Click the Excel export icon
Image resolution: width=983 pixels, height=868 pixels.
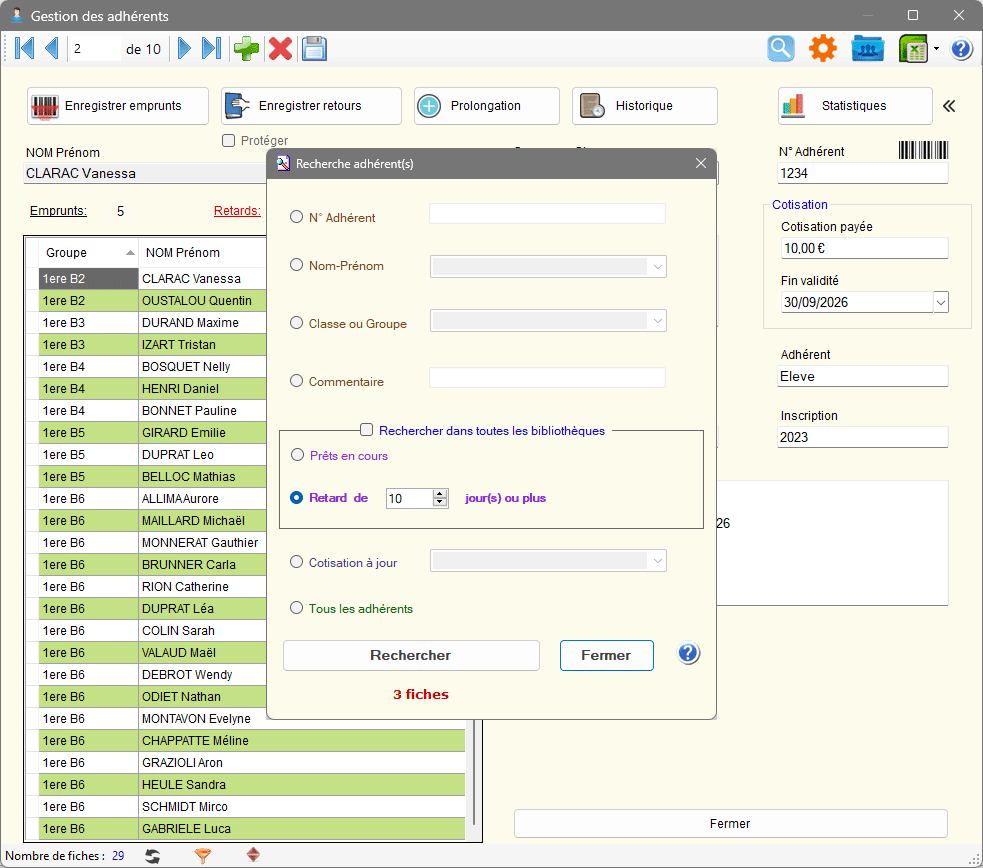pos(913,48)
